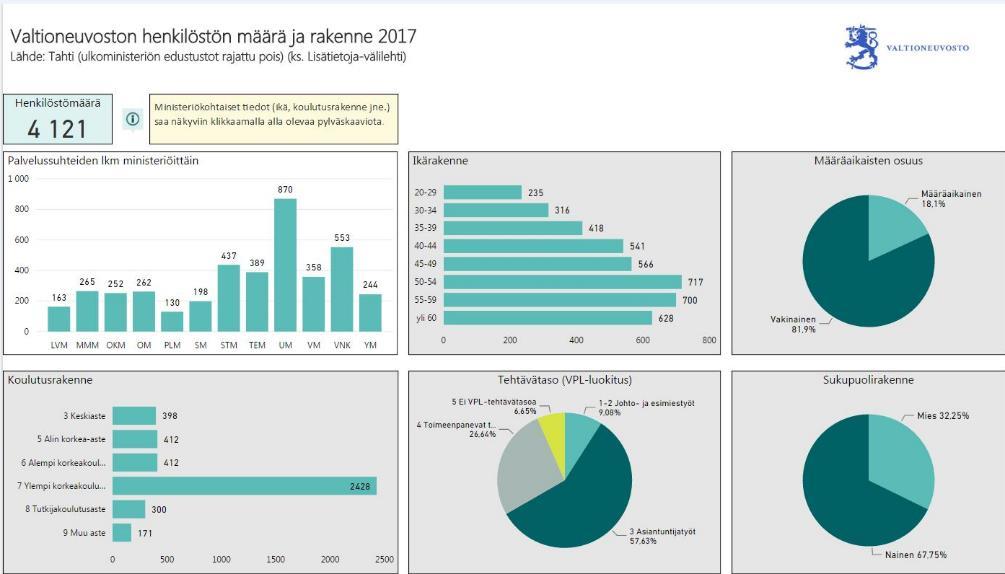Select the MMM bar showing 265
1005x574 pixels.
click(87, 311)
